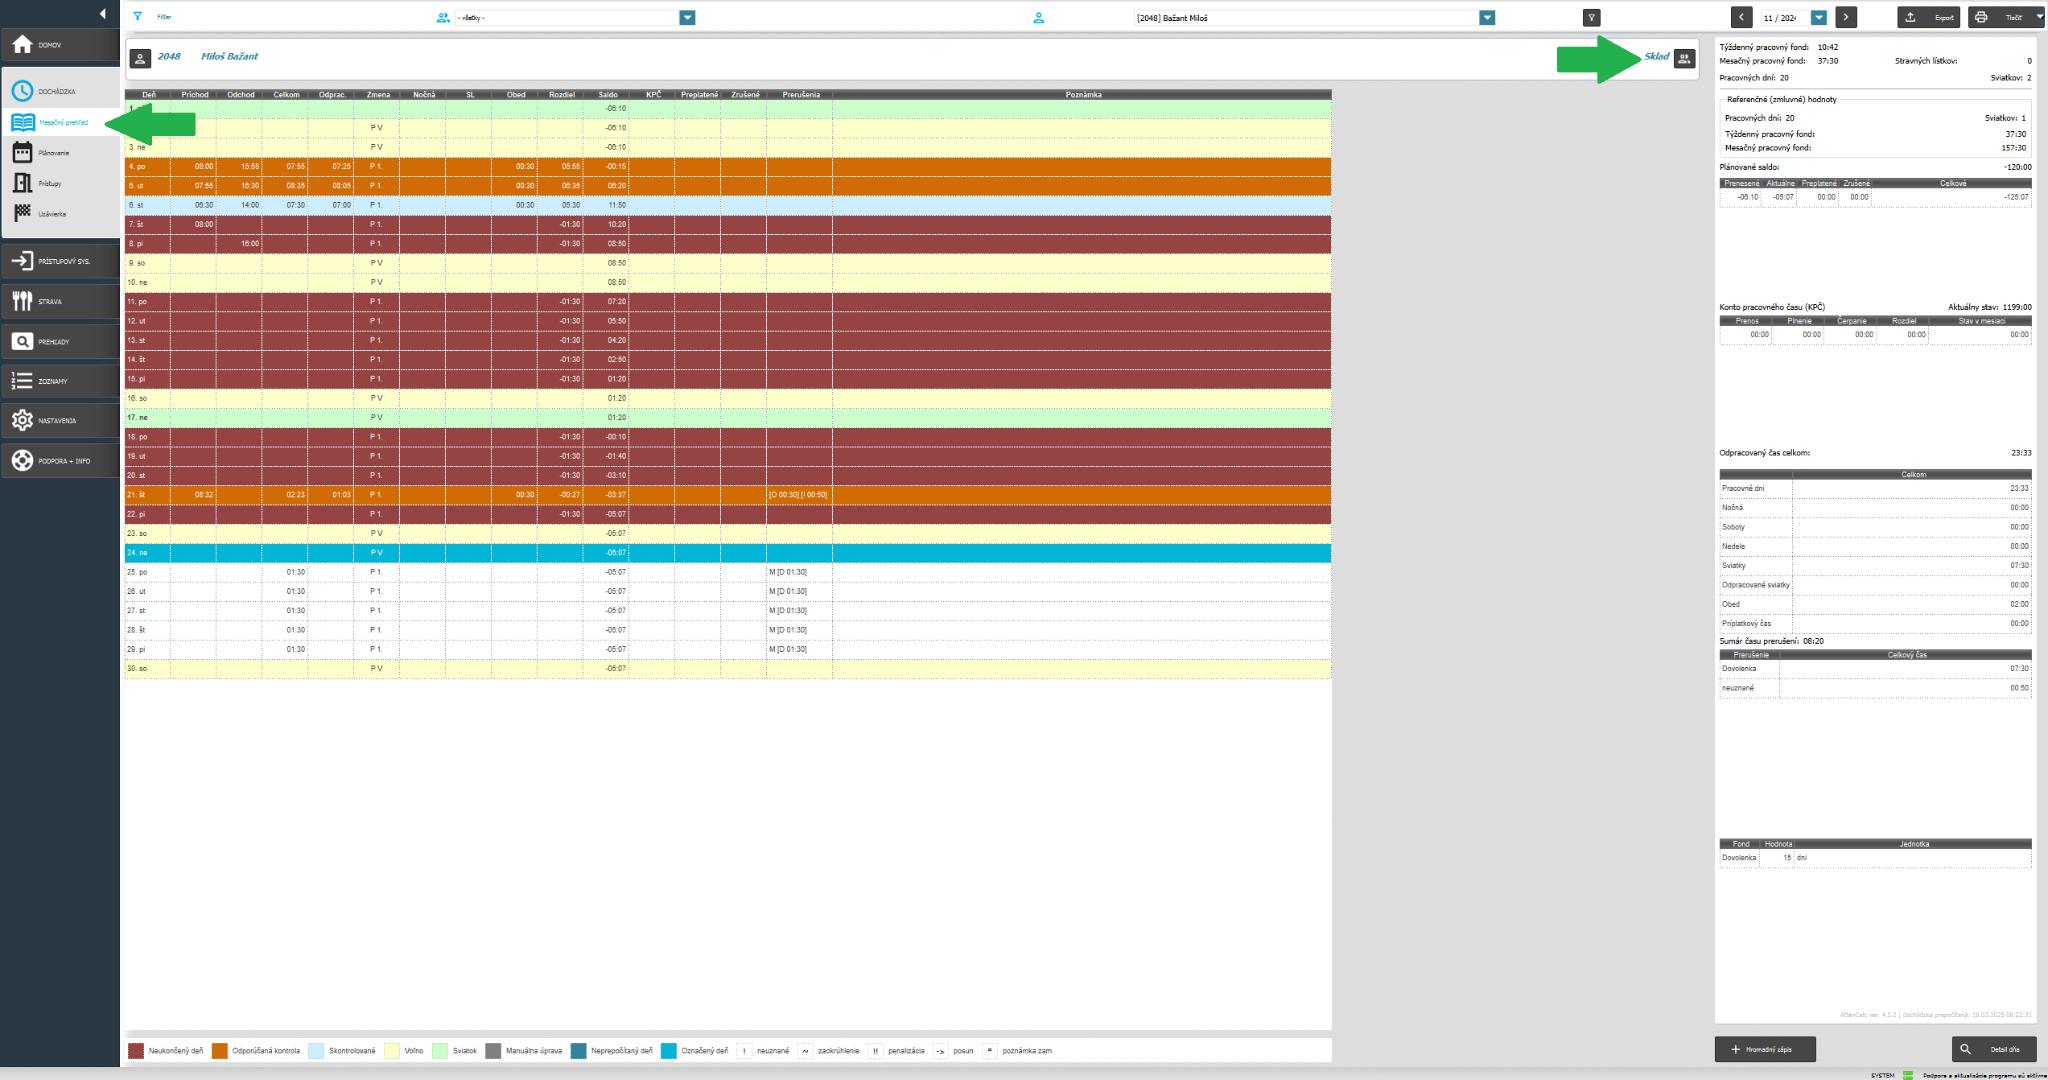Open Prístupový sys. entry icon

22,261
